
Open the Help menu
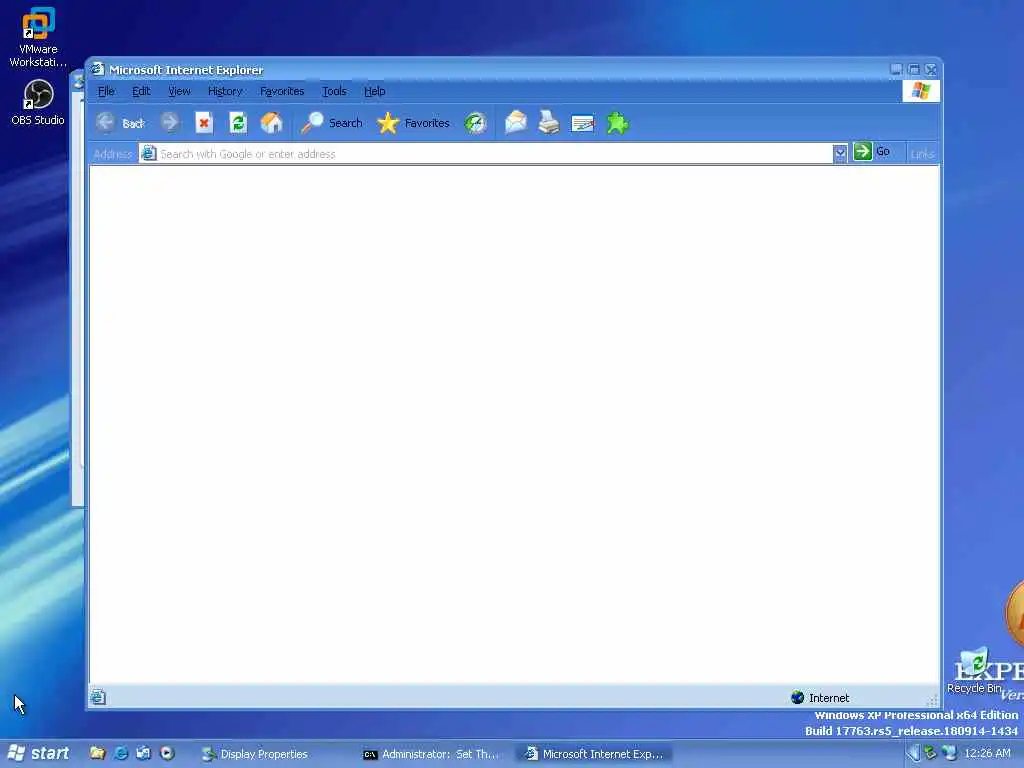tap(375, 91)
